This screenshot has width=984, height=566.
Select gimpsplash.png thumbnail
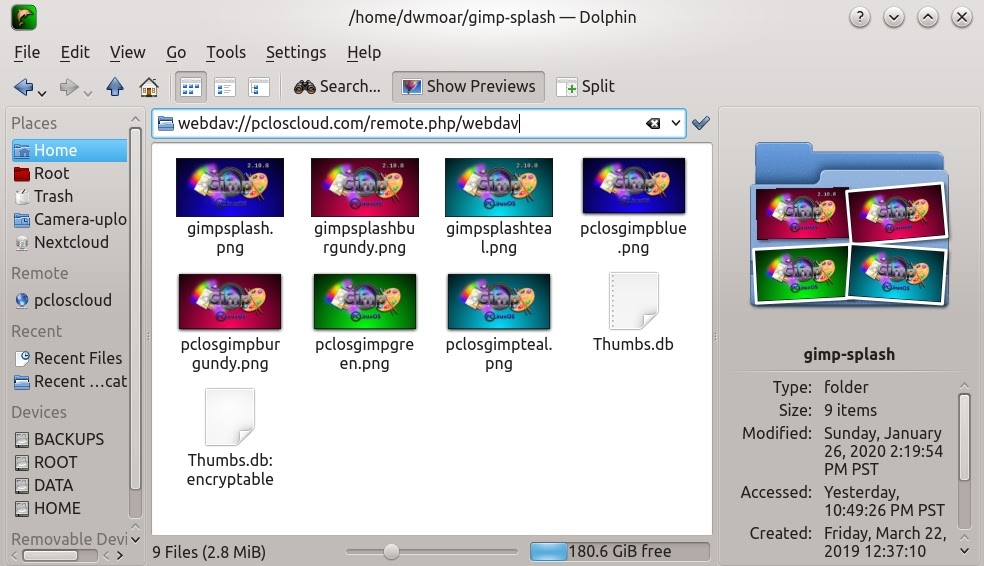click(230, 187)
